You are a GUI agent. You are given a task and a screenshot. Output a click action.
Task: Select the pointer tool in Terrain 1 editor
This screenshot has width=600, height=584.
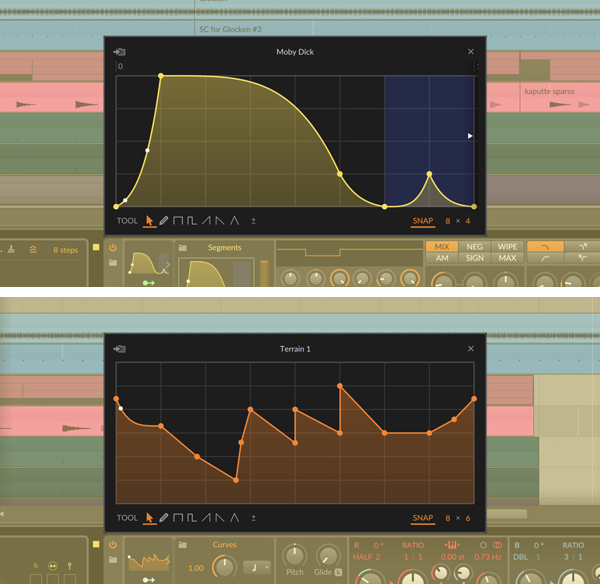click(149, 518)
